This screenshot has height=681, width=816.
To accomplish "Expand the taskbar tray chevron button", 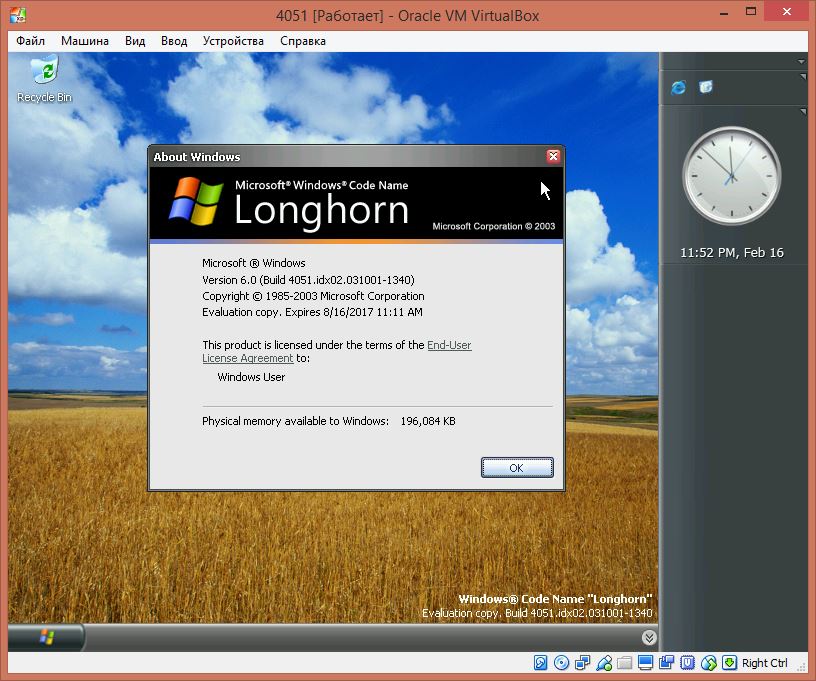I will pos(649,637).
